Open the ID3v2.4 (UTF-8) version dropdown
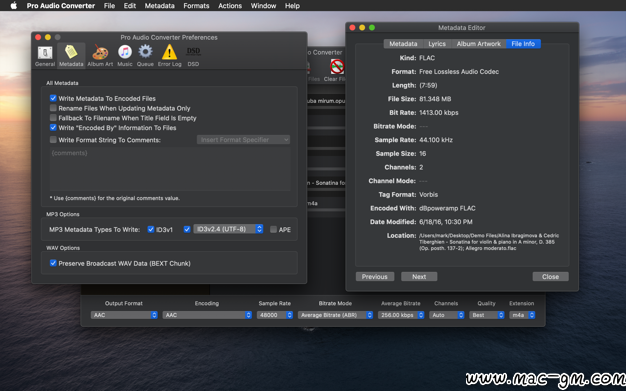 tap(228, 229)
